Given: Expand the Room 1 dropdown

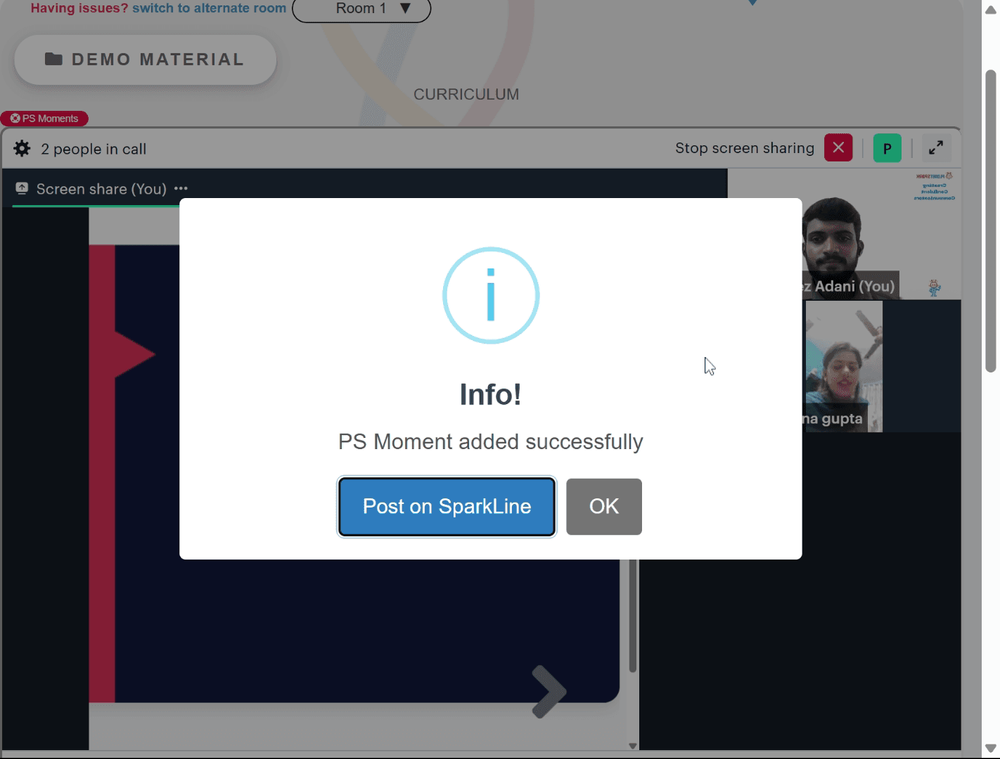Looking at the screenshot, I should point(361,9).
